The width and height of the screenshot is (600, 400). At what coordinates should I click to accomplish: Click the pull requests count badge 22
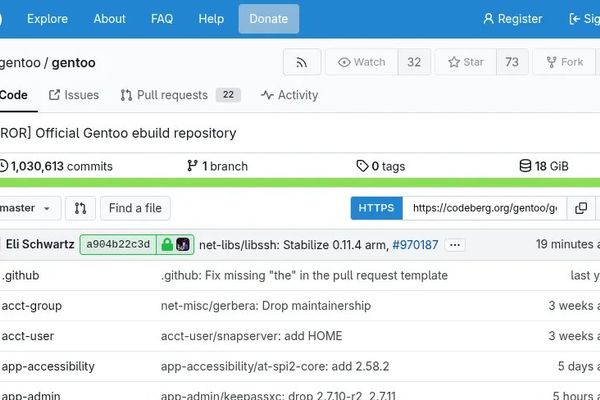[228, 95]
